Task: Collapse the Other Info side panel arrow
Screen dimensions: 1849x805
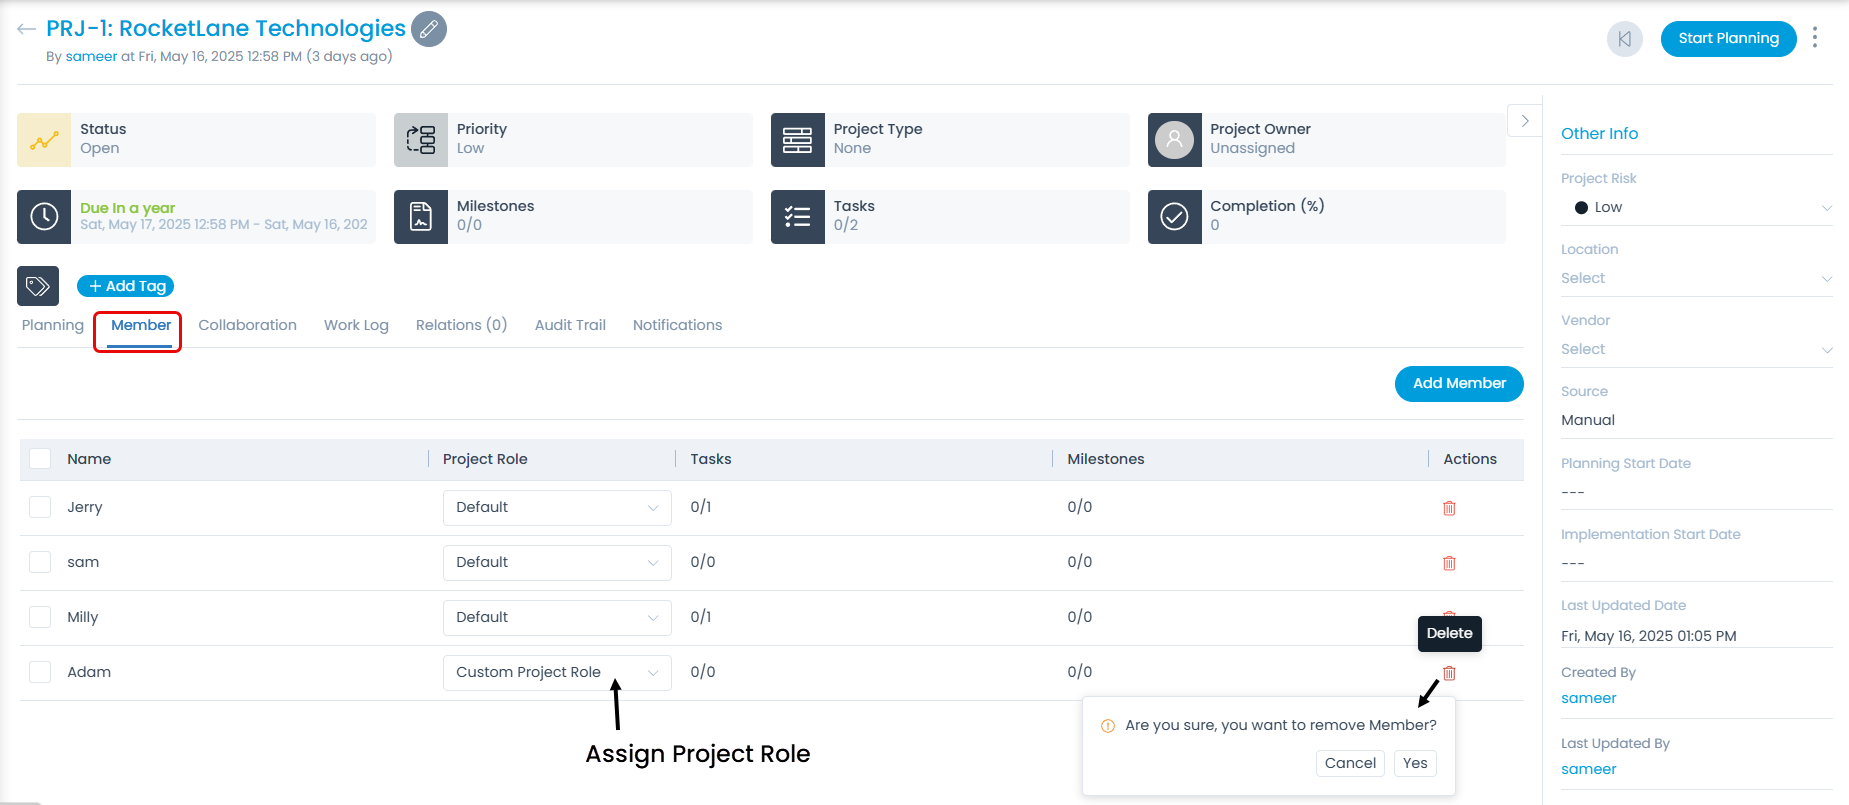Action: coord(1524,121)
